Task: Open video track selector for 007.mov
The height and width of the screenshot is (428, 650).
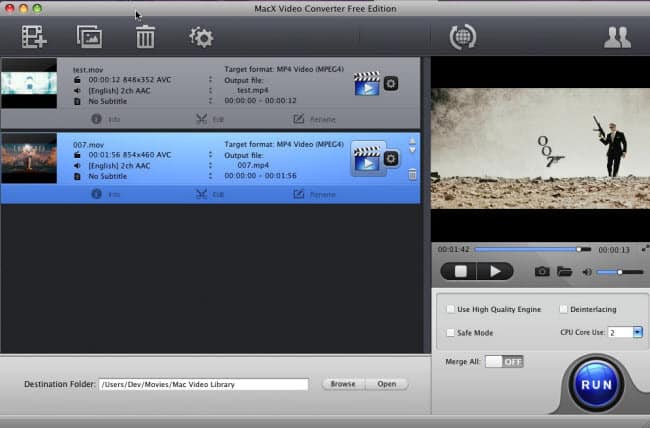Action: click(210, 155)
